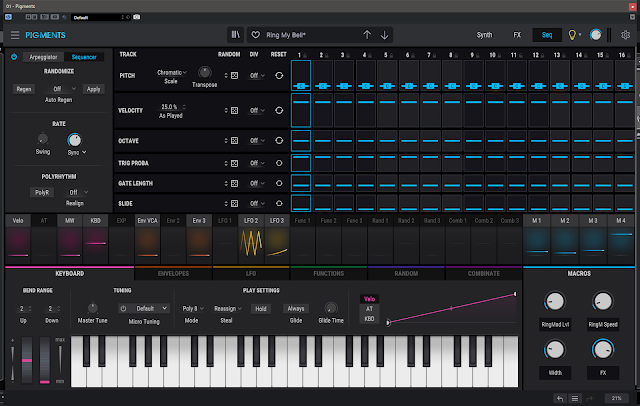Load previous preset with up arrow
Screen dimensions: 640x406
367,35
